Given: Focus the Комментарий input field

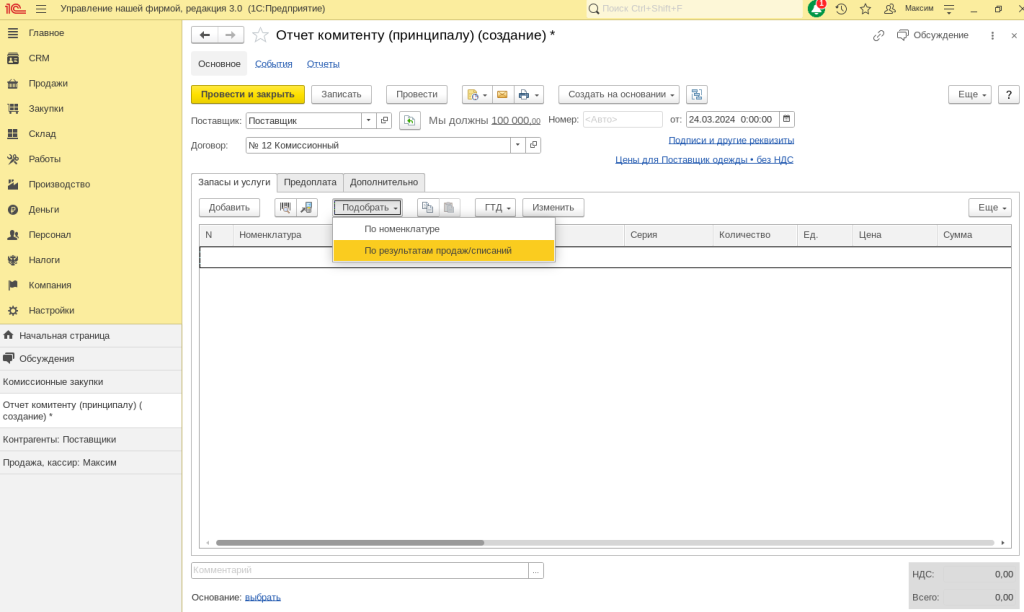Looking at the screenshot, I should [x=360, y=570].
